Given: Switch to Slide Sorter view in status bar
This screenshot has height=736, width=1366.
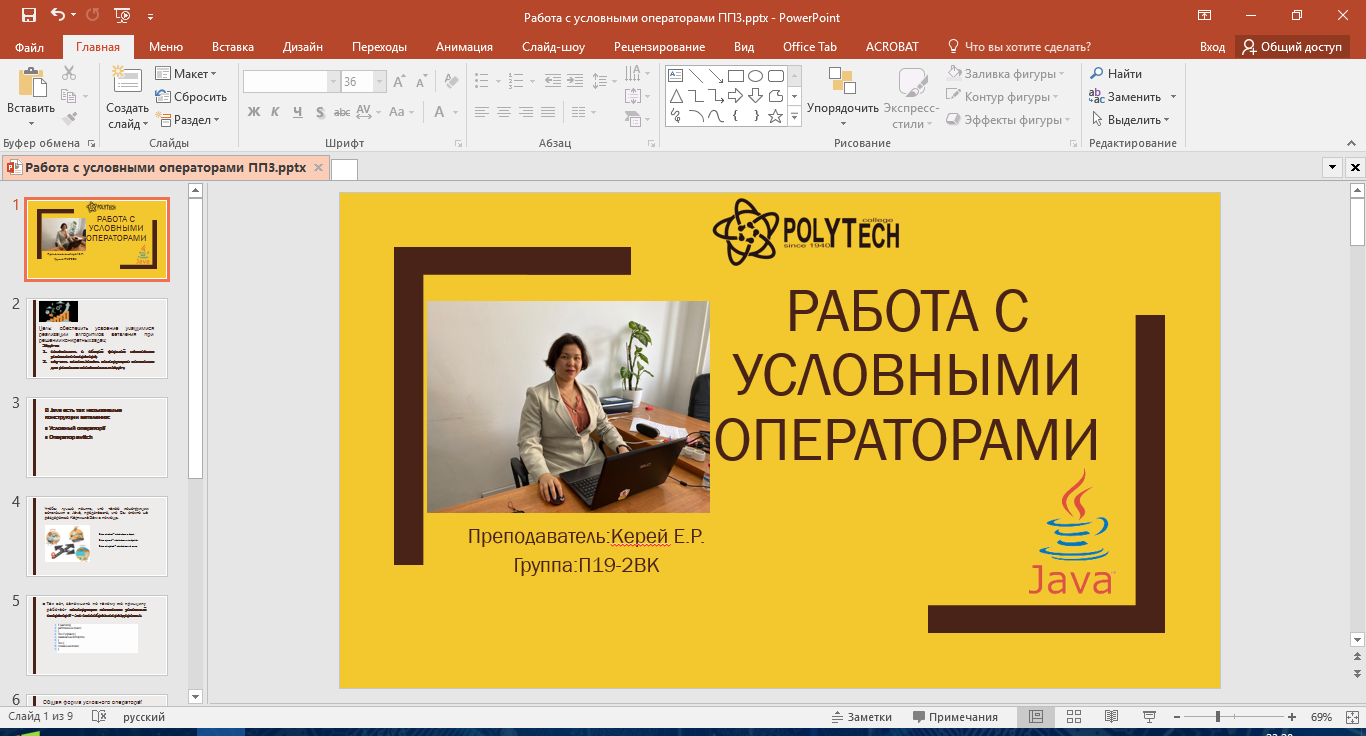Looking at the screenshot, I should tap(1073, 717).
